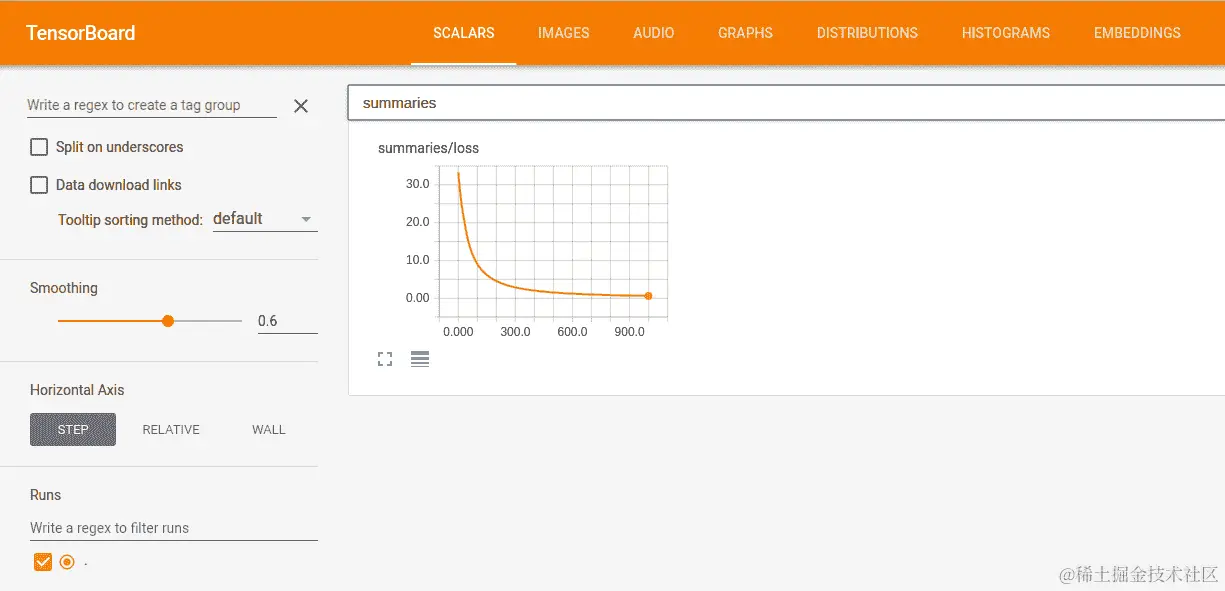Enable Data download links checkbox

tap(39, 185)
